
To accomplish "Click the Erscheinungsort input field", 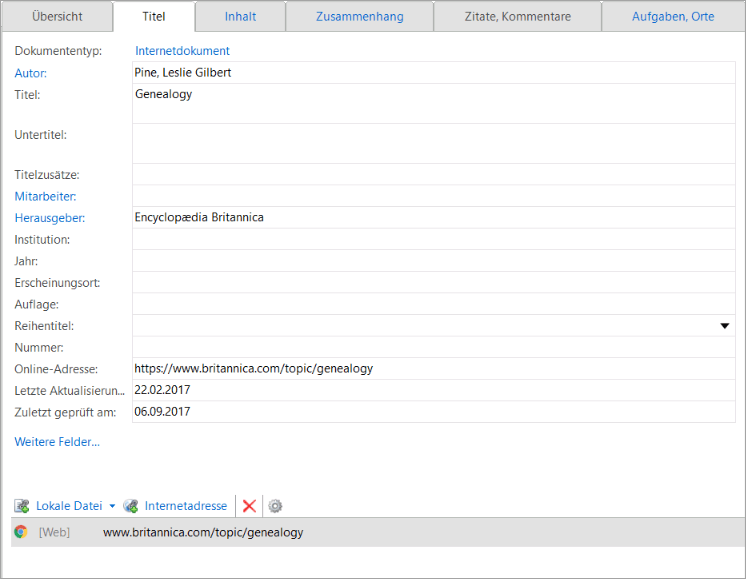I will coord(434,283).
